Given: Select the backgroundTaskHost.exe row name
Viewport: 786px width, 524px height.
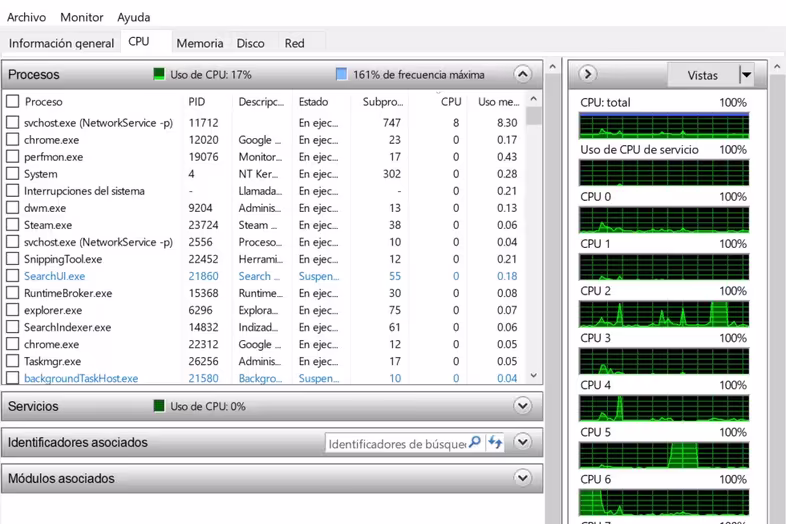Looking at the screenshot, I should [x=81, y=378].
